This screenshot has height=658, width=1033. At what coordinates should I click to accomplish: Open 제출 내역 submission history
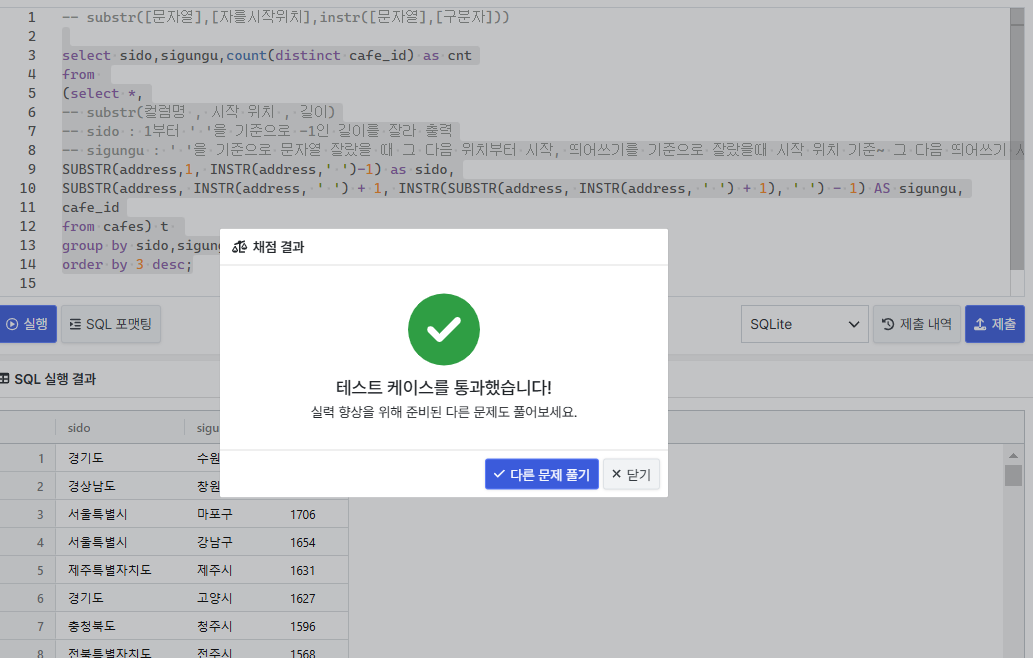917,324
